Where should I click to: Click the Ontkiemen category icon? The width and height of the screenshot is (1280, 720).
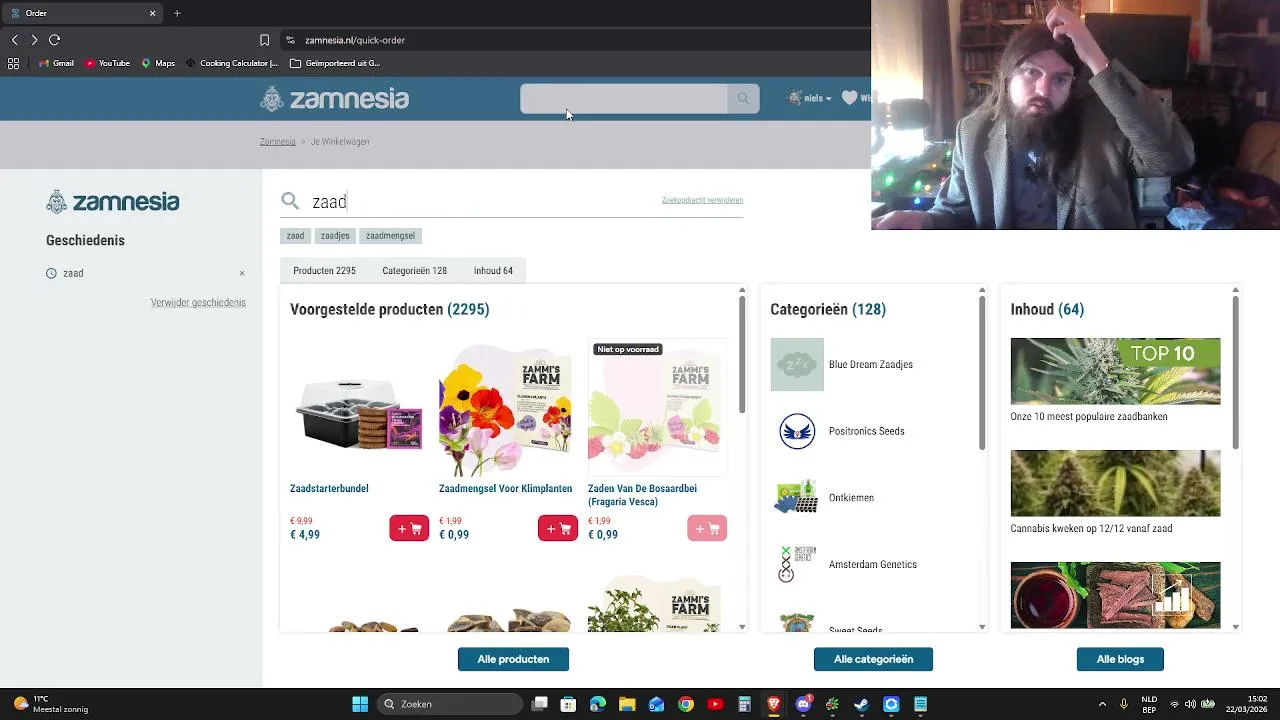(x=796, y=497)
